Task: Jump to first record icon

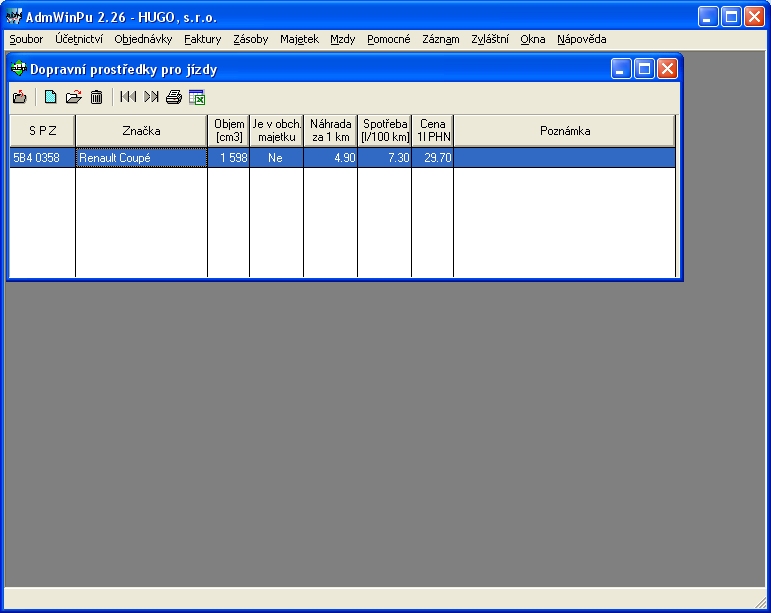Action: coord(128,97)
